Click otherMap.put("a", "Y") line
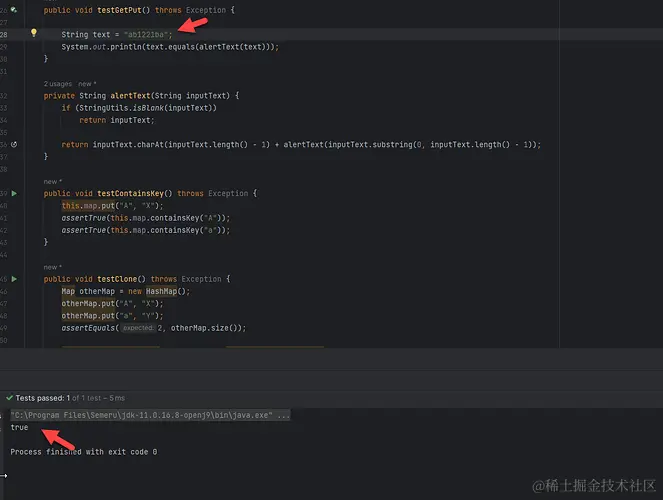The width and height of the screenshot is (663, 500). (x=112, y=316)
